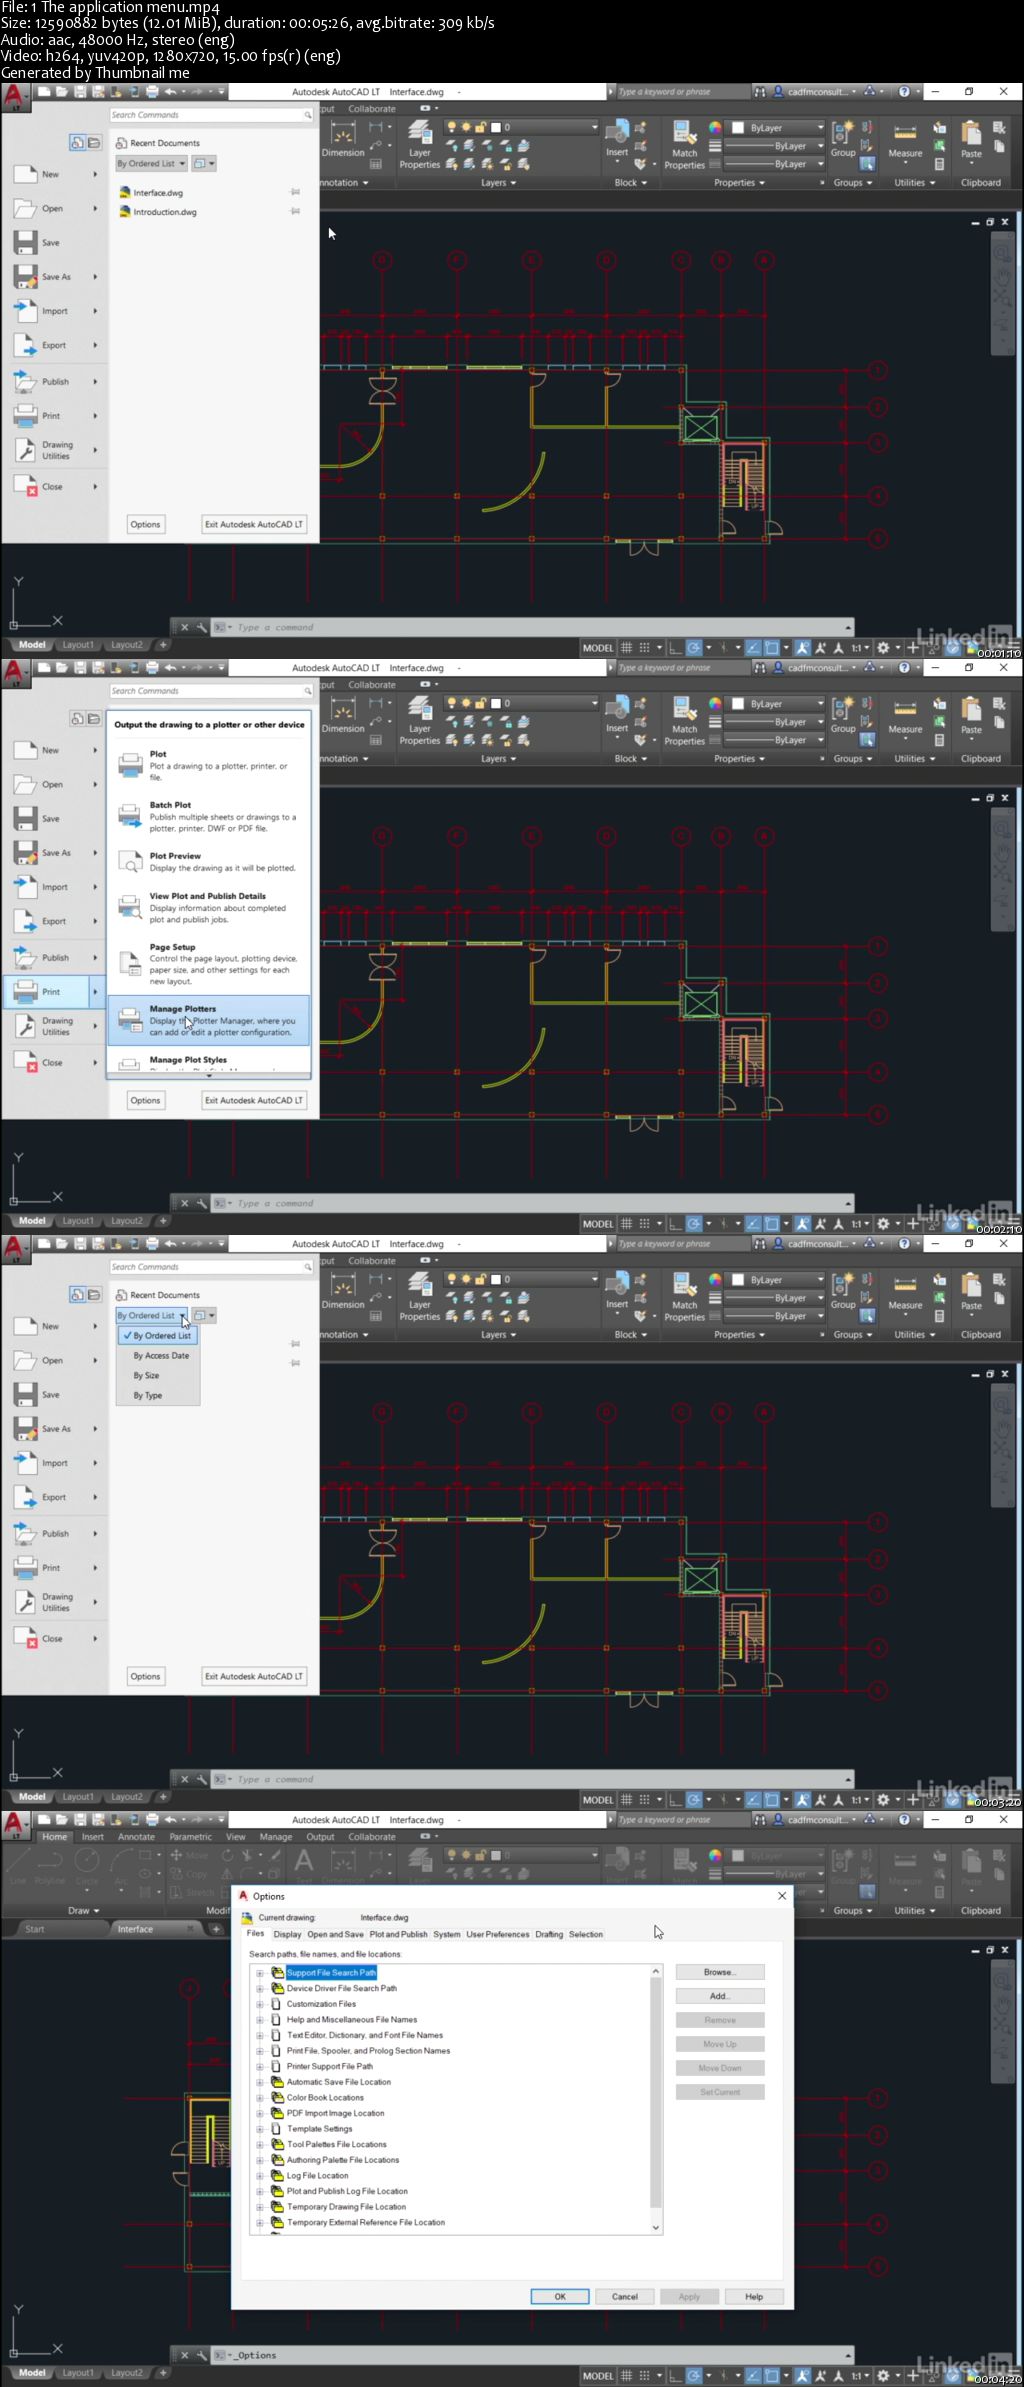Open the Parametric ribbon tab

[x=190, y=1836]
